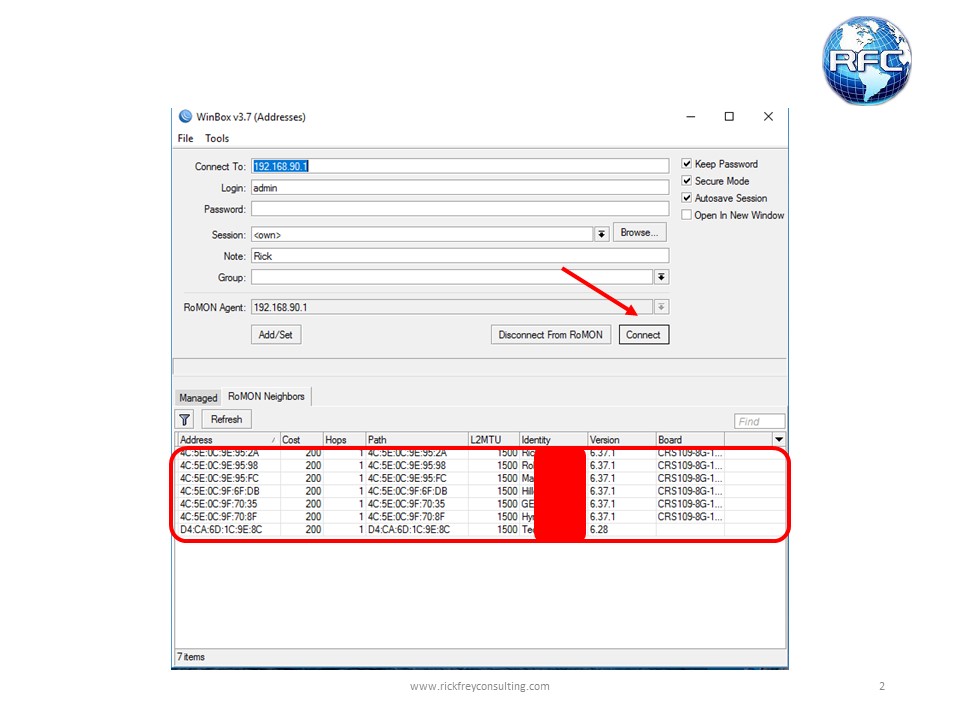The image size is (960, 720).
Task: Click the Group input field
Action: click(x=452, y=277)
